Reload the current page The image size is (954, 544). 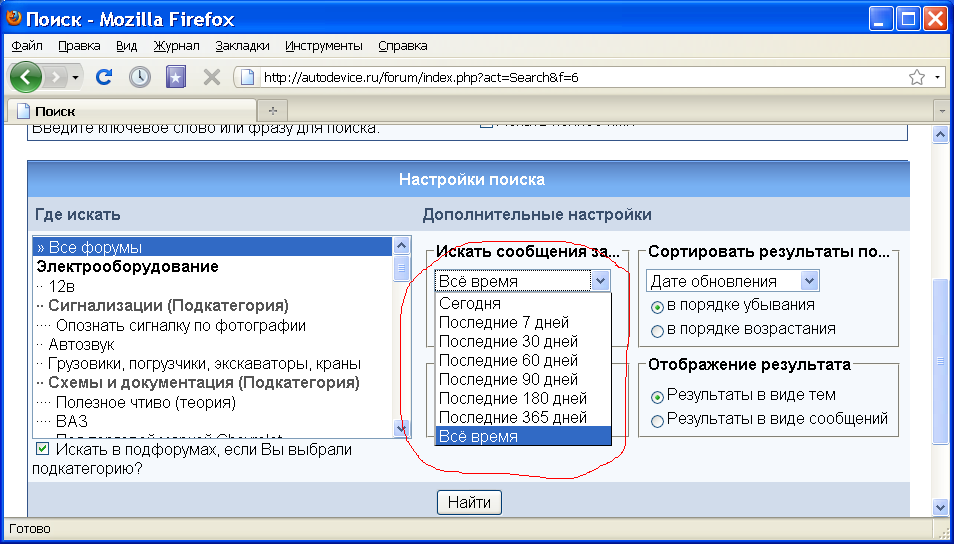click(104, 77)
